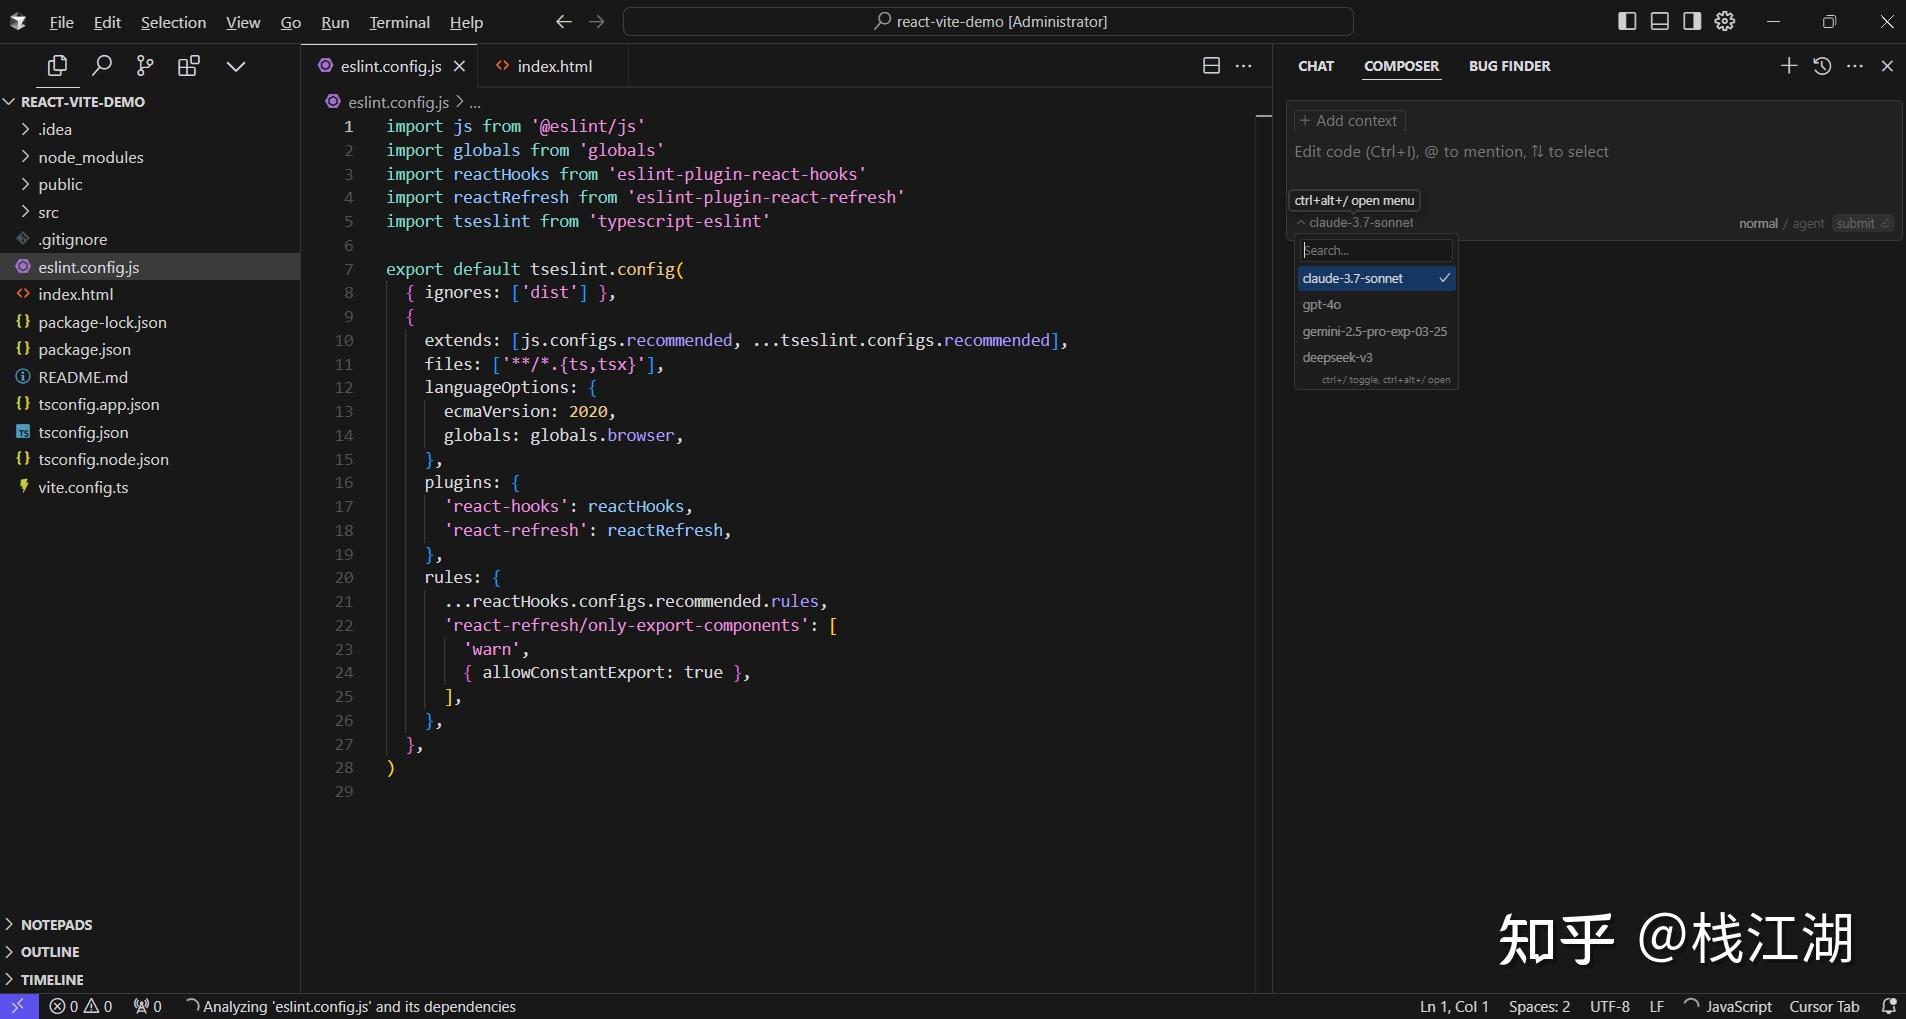This screenshot has height=1019, width=1906.
Task: Open the Explorer view icon
Action: click(x=57, y=66)
